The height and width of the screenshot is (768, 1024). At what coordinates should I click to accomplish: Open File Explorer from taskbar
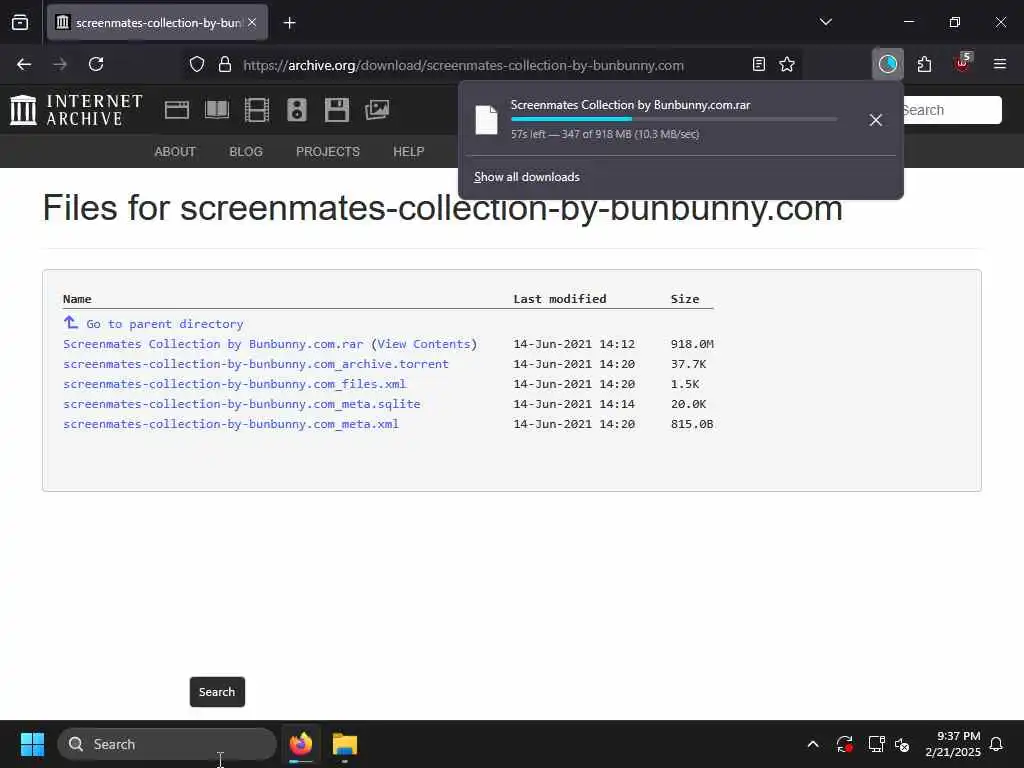tap(345, 744)
